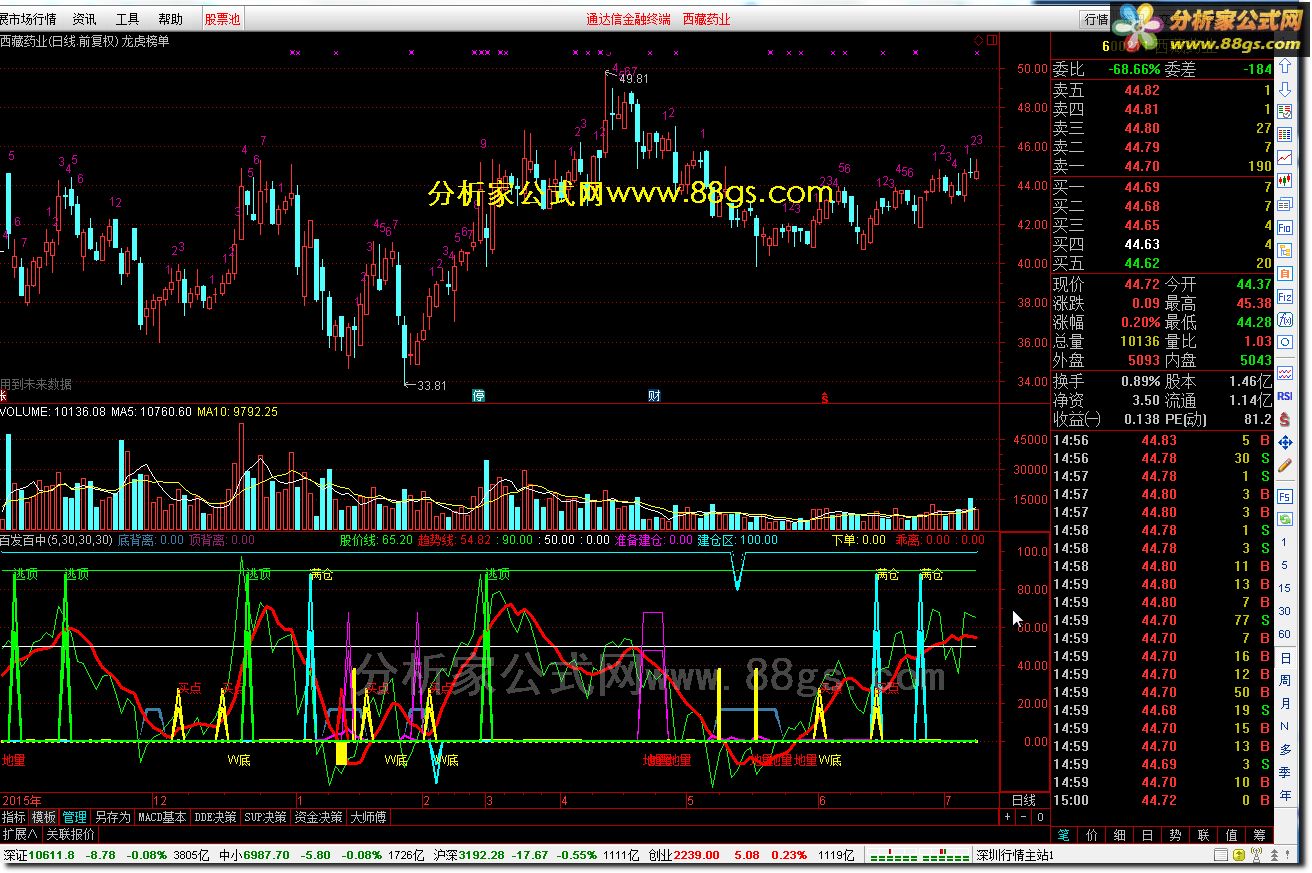Click the small diamond icon at chart top-right

click(979, 40)
